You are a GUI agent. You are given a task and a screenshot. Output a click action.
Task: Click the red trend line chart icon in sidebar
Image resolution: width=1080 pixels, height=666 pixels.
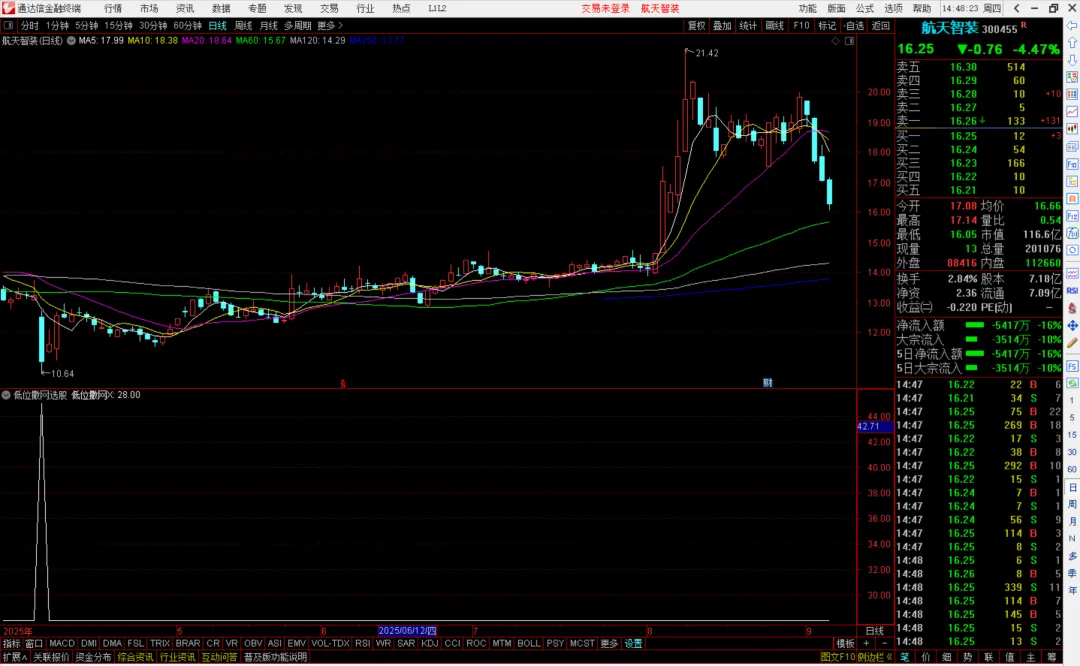pos(1072,112)
